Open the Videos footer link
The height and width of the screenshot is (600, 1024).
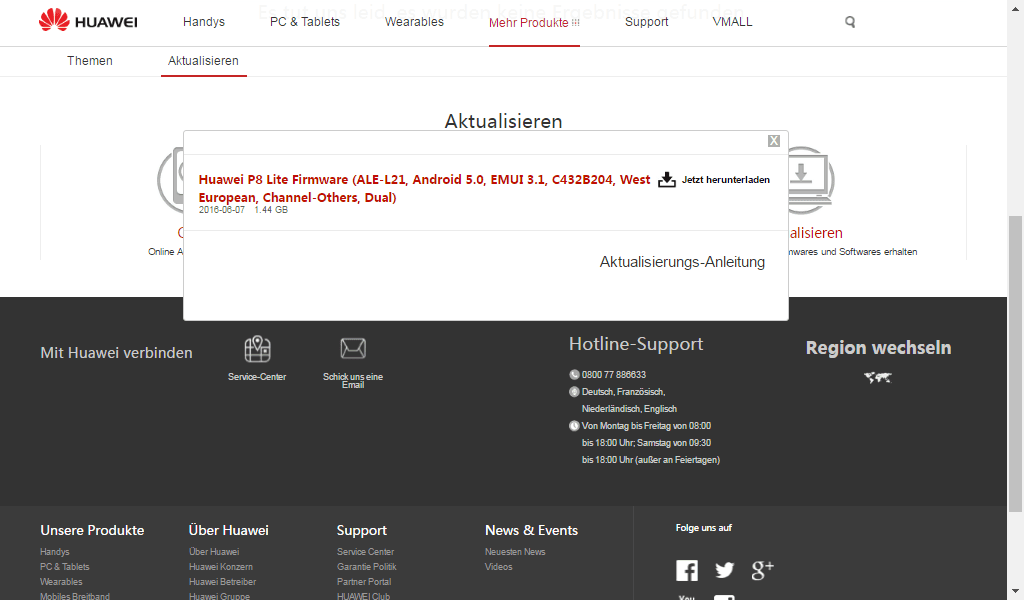click(499, 567)
